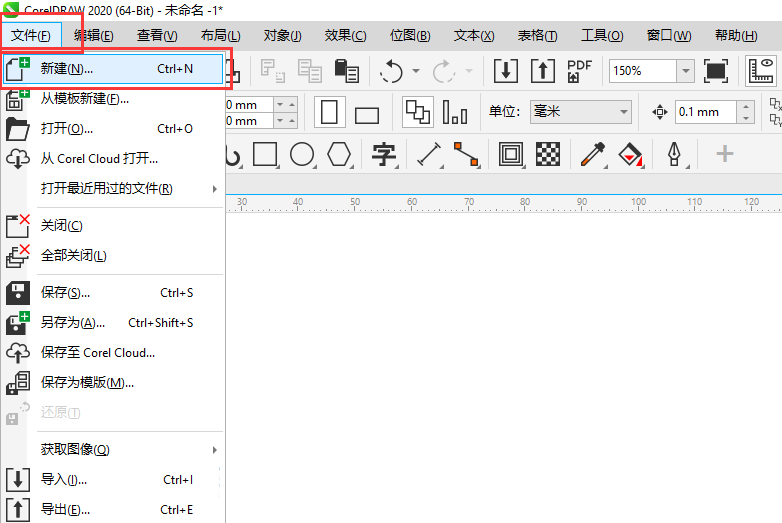Choose 关闭(C) menu entry
782x523 pixels.
coord(113,225)
